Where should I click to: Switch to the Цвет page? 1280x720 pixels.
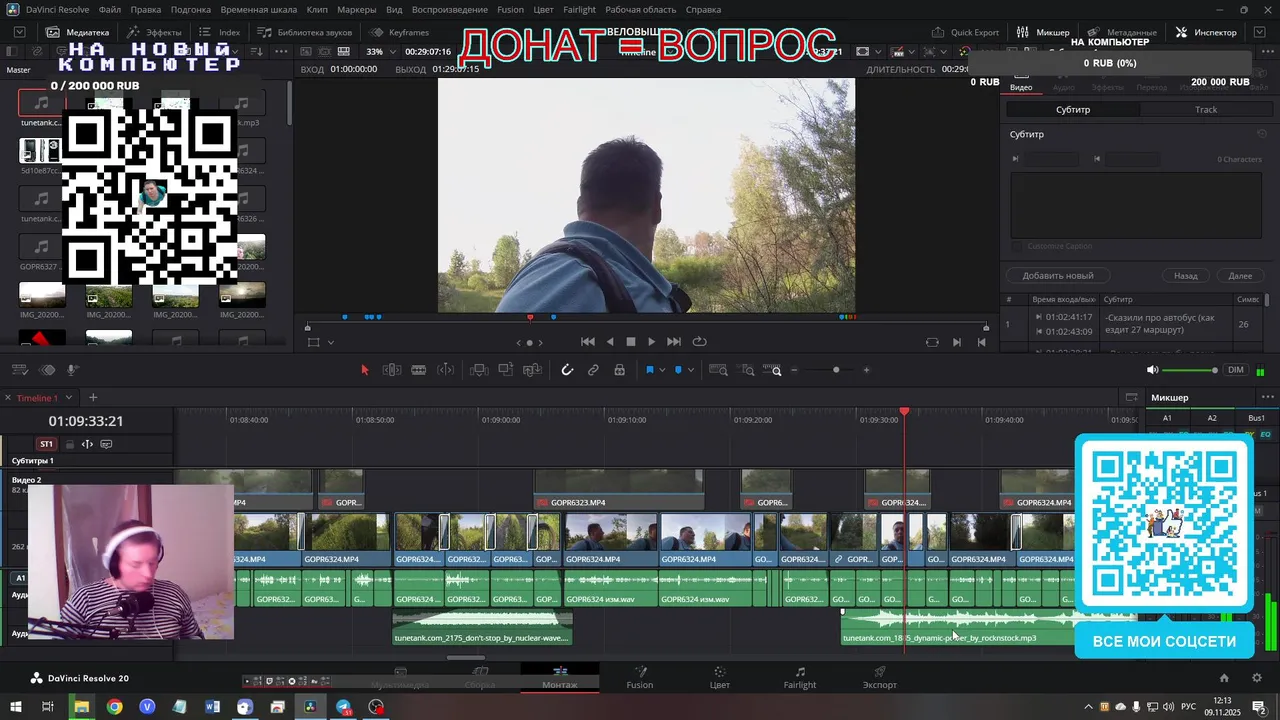tap(720, 678)
